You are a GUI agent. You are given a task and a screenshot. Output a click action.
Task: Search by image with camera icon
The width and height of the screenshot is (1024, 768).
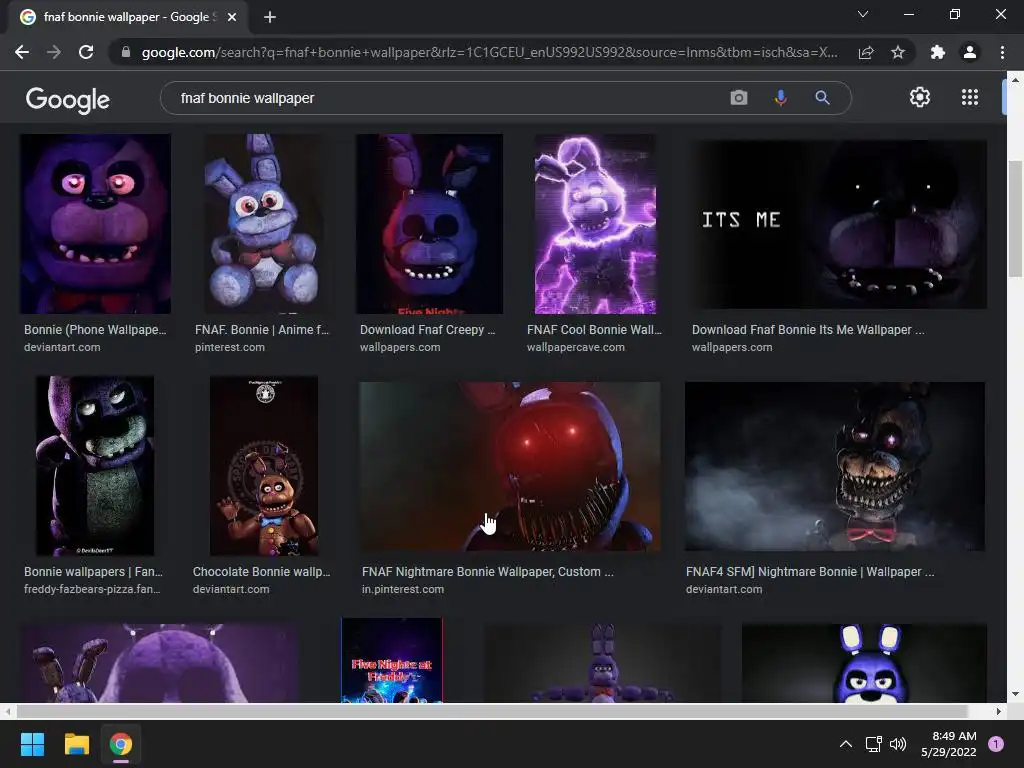point(739,98)
